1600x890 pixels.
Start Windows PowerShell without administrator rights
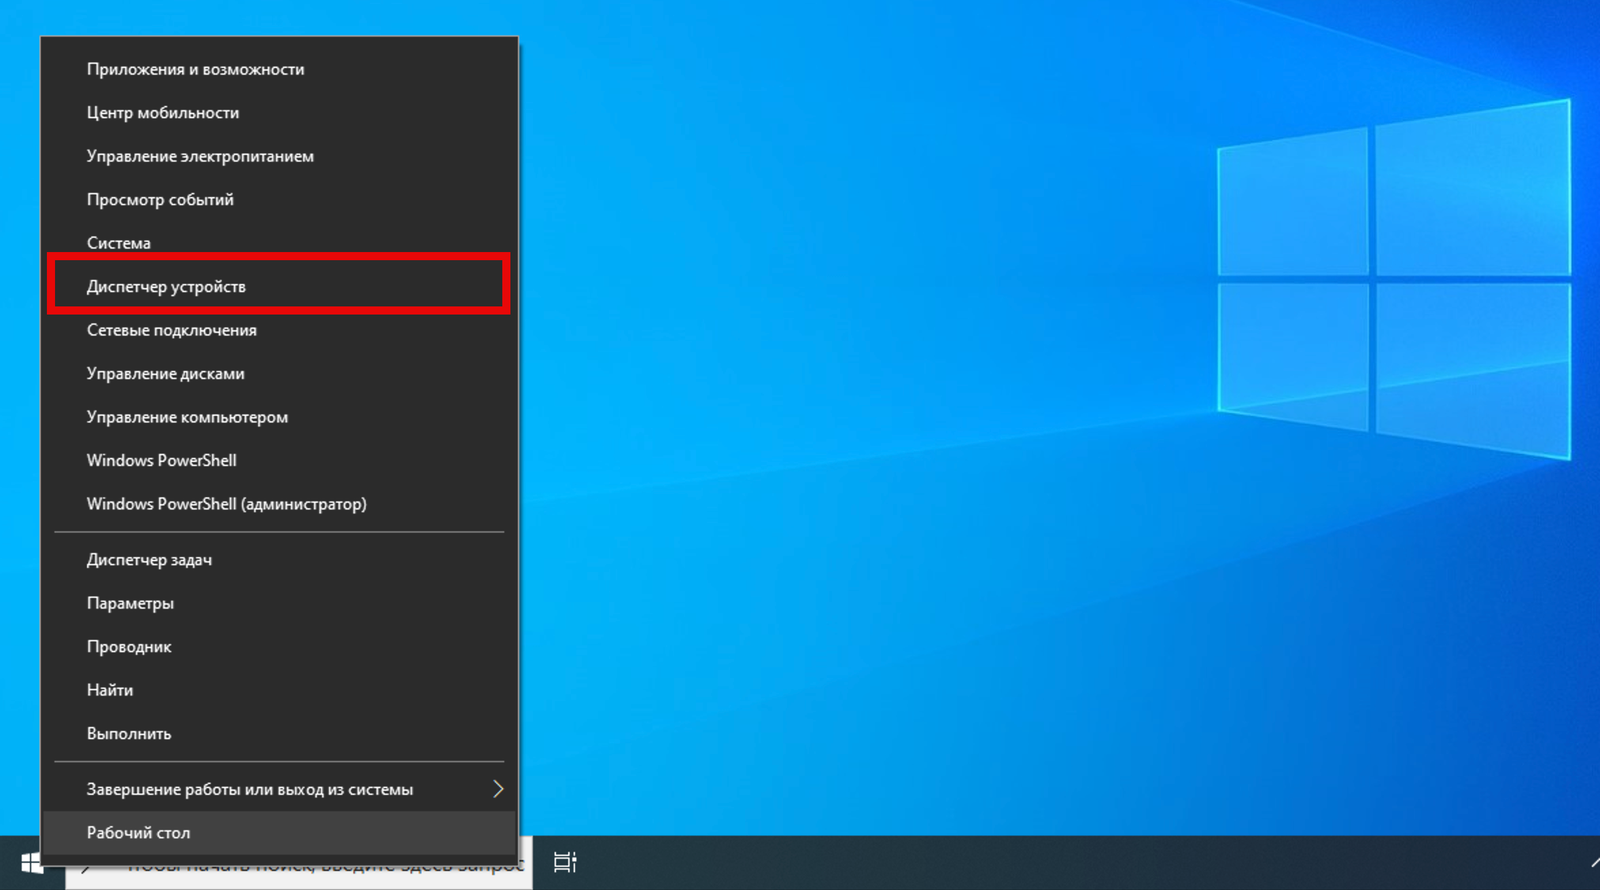[x=279, y=461]
